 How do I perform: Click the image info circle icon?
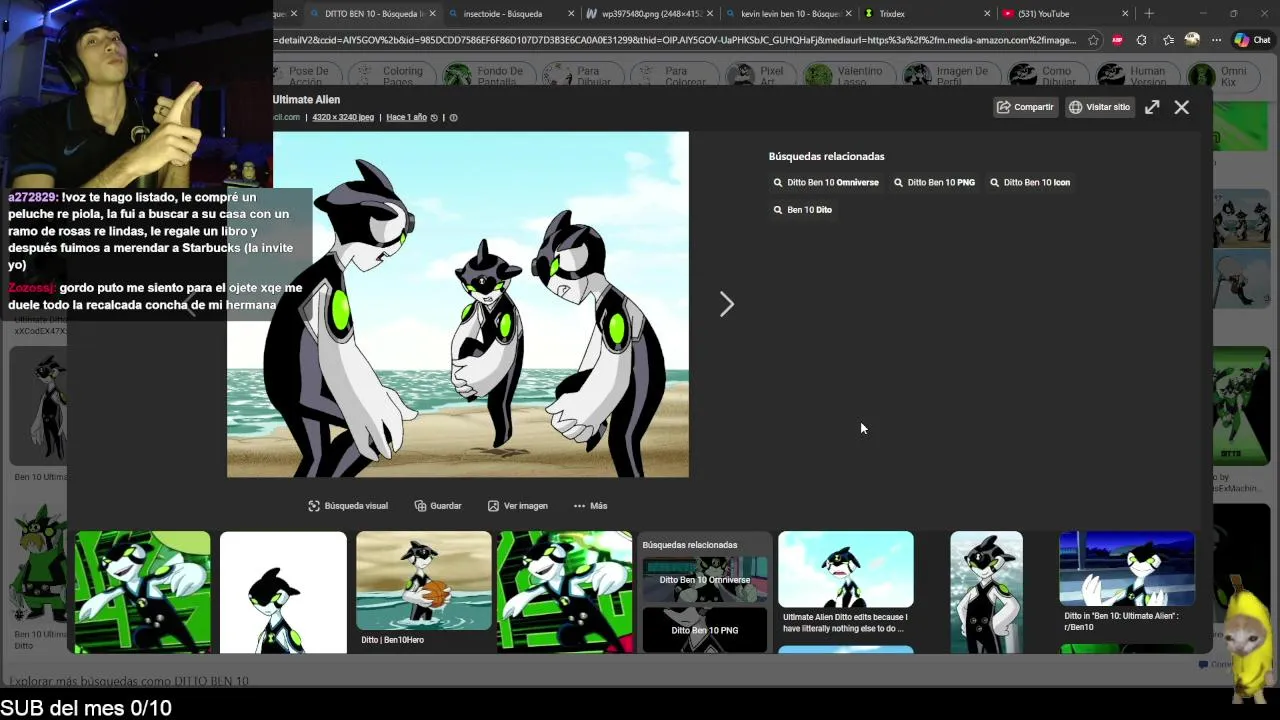point(453,118)
